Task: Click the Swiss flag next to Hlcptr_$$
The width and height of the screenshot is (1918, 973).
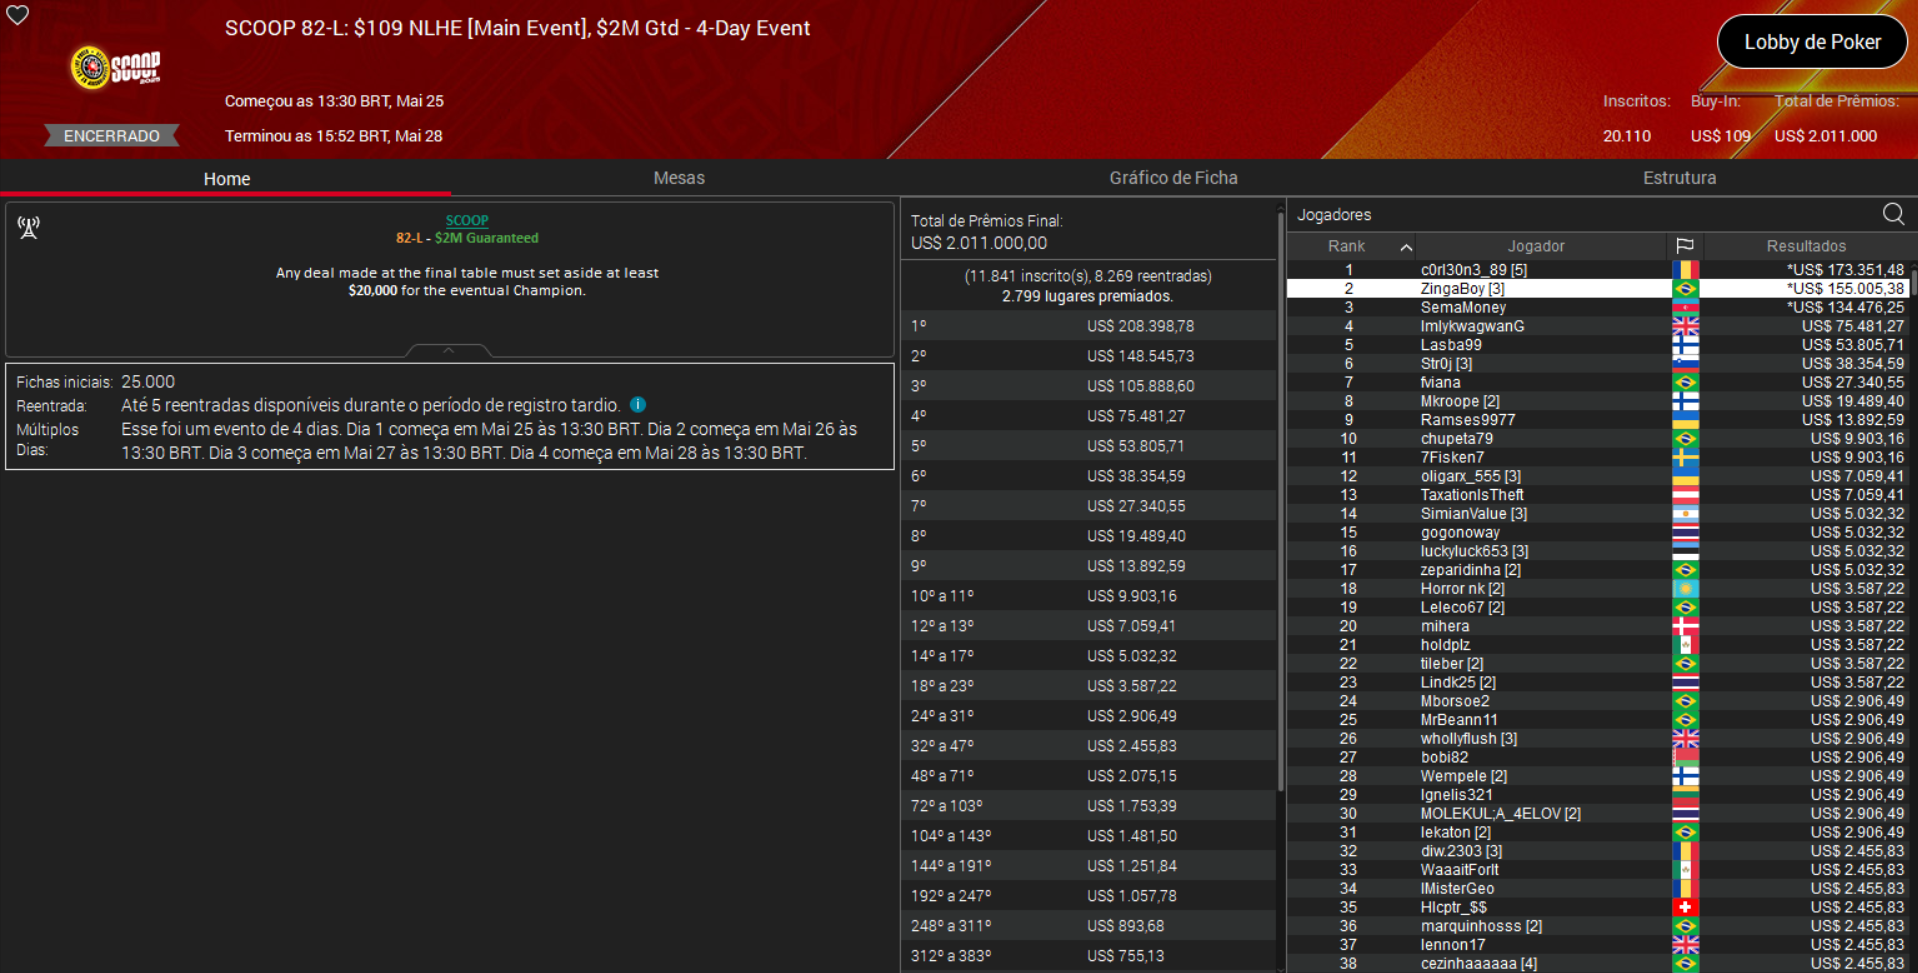Action: (1685, 907)
